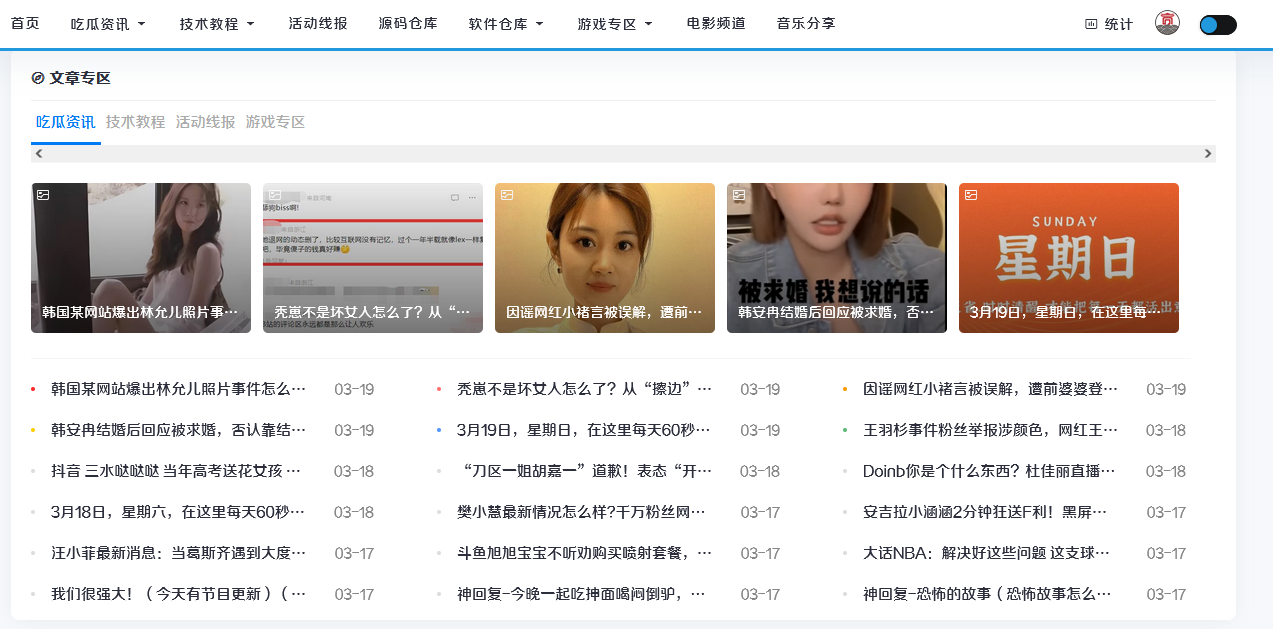Open the 统计 link

1109,24
